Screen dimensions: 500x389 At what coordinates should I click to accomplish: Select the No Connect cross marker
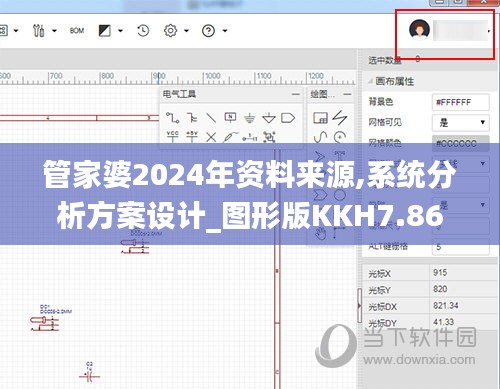[x=211, y=137]
